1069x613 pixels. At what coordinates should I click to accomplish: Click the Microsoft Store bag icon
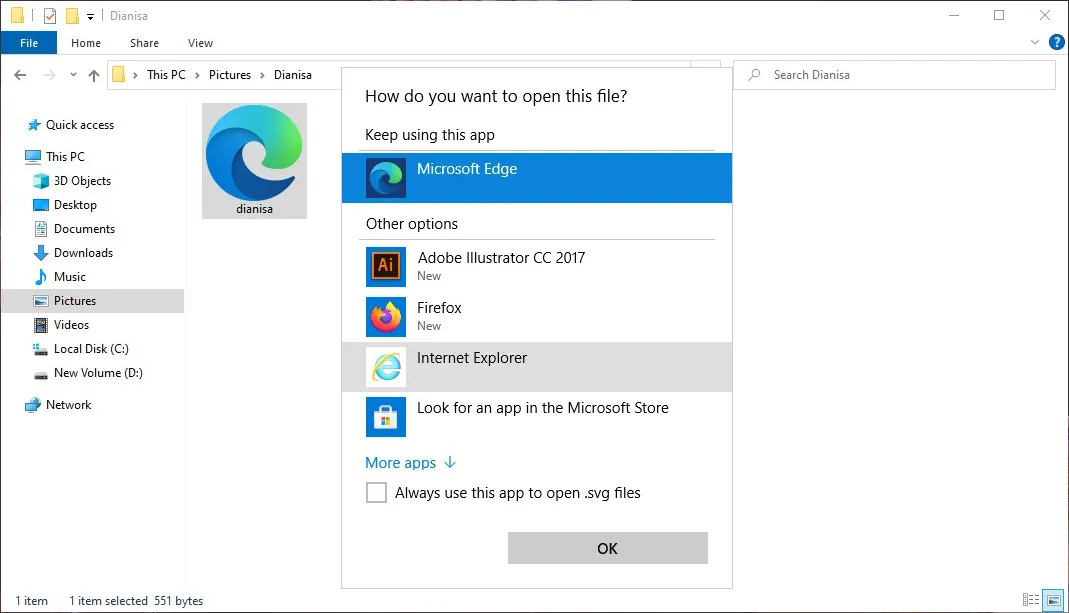pos(385,416)
